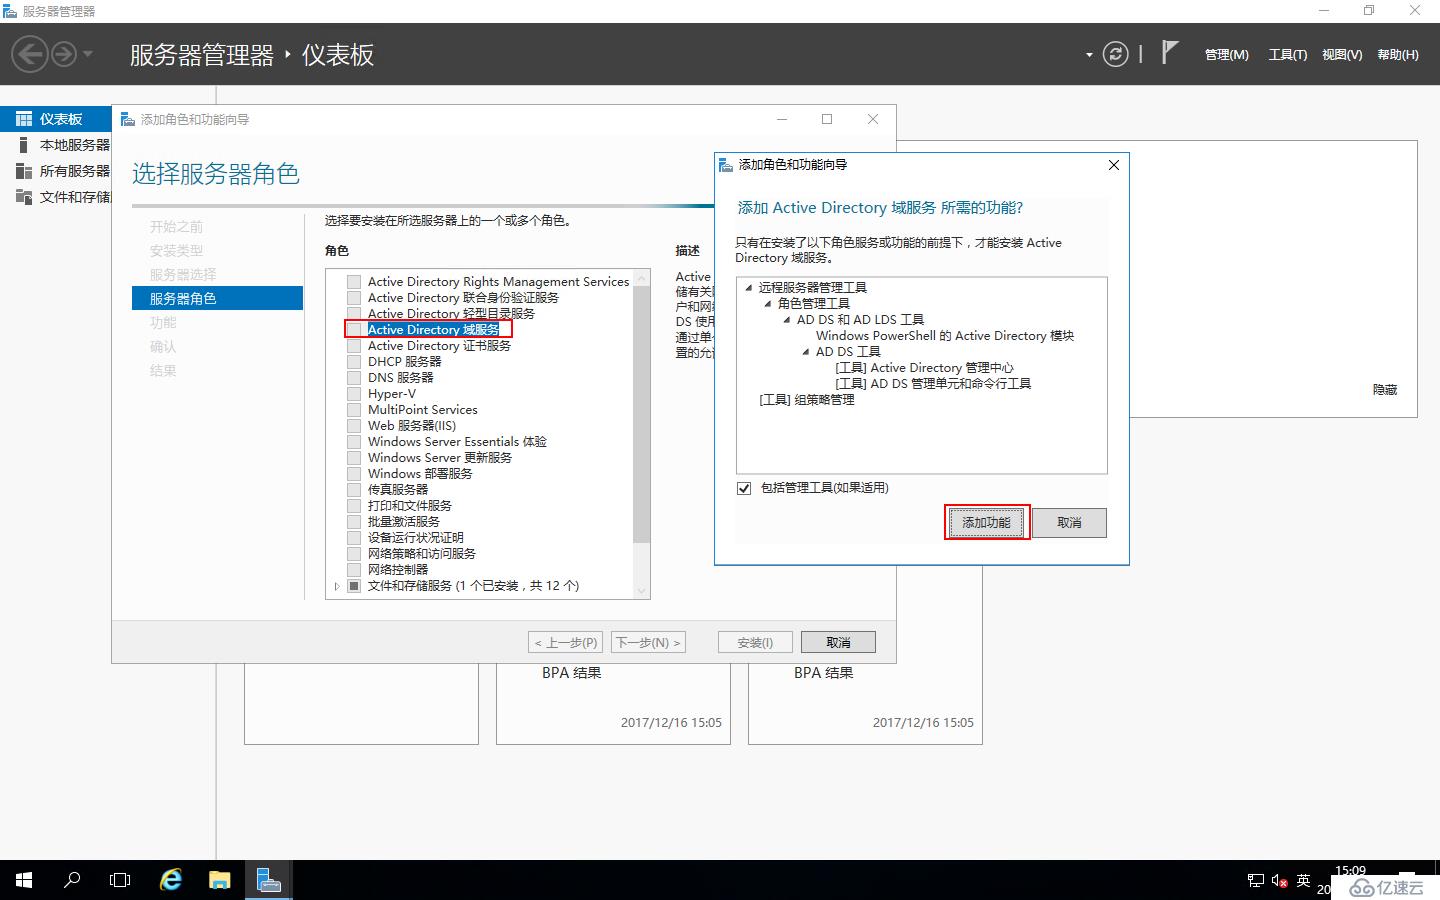1440x900 pixels.
Task: Select the 服务器角色 wizard step
Action: (217, 298)
